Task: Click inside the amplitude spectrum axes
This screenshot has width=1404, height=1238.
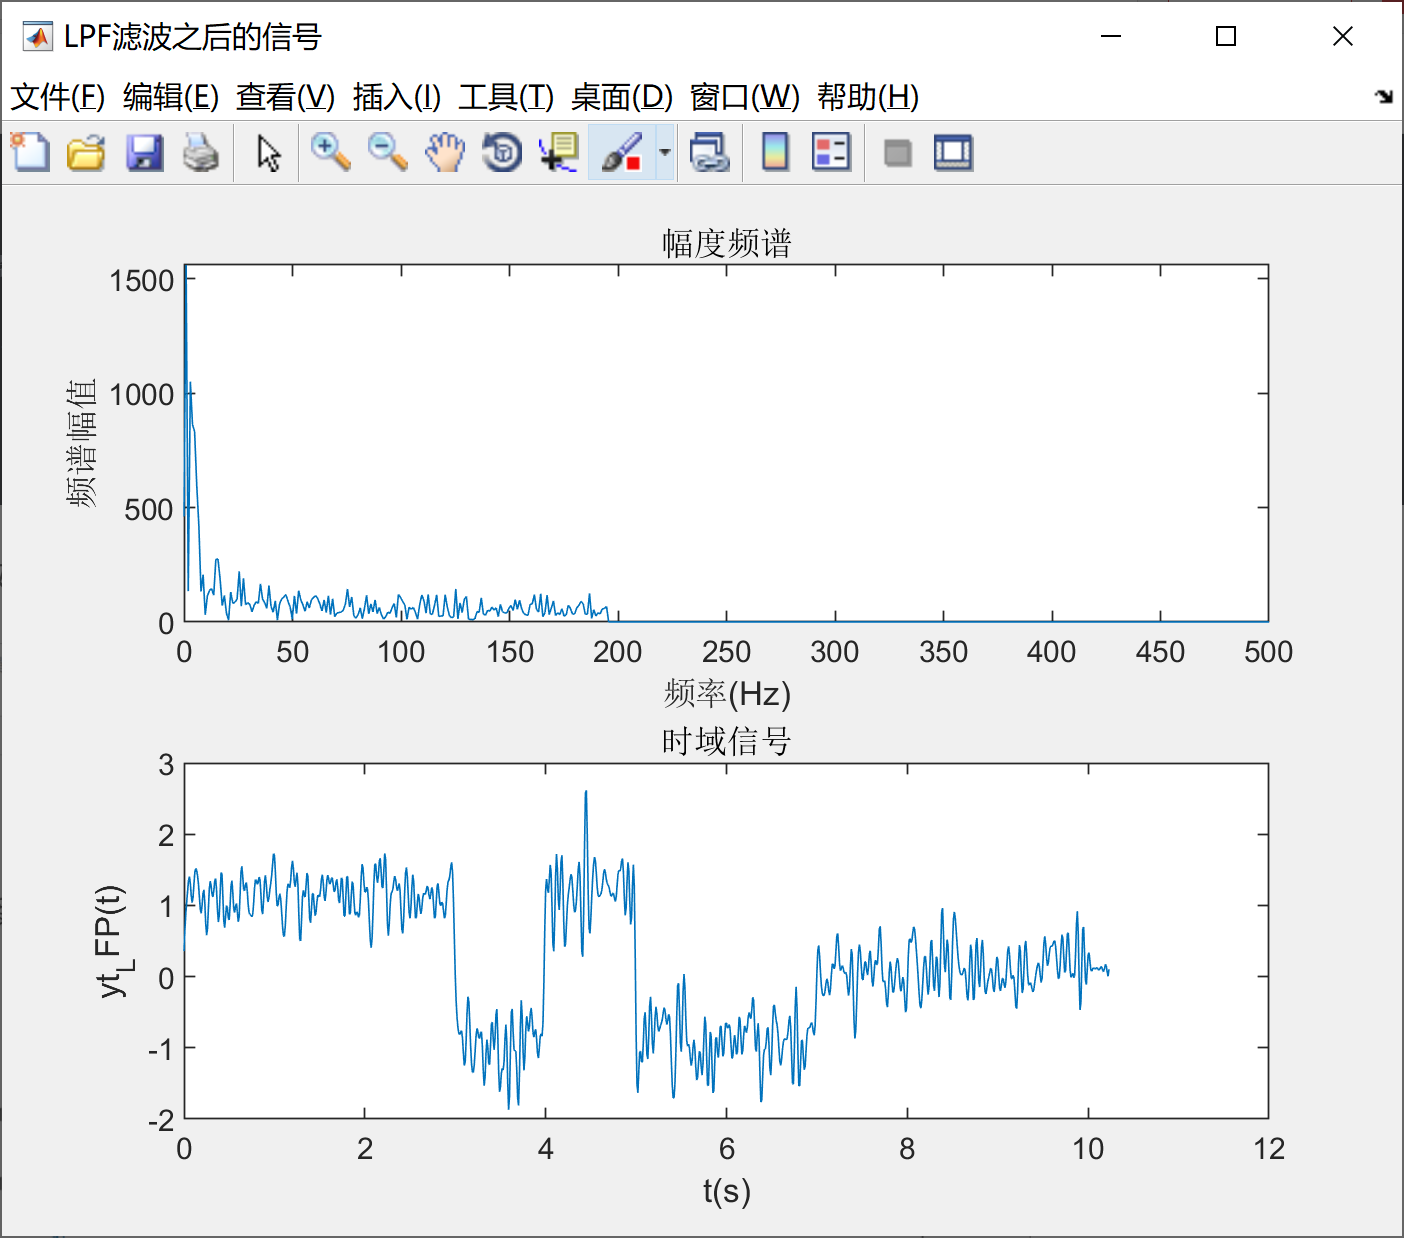Action: click(x=727, y=443)
